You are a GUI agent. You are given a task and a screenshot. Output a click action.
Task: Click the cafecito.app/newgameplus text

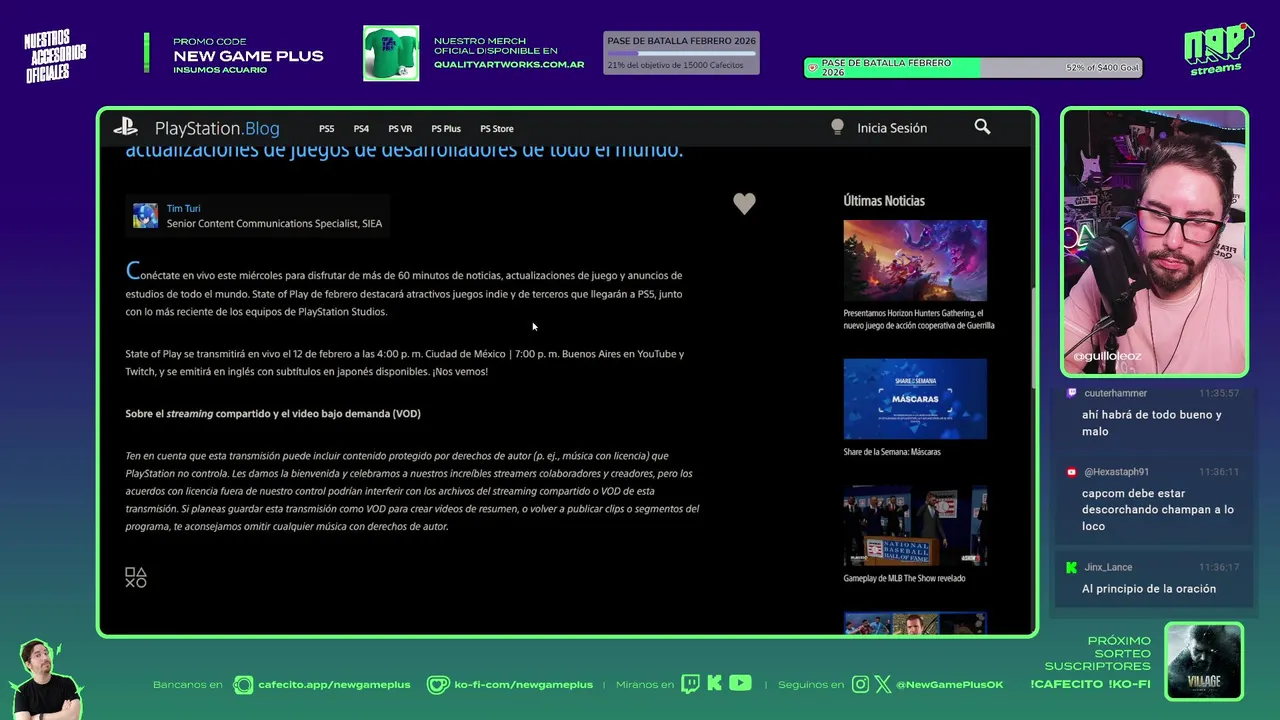tap(334, 685)
